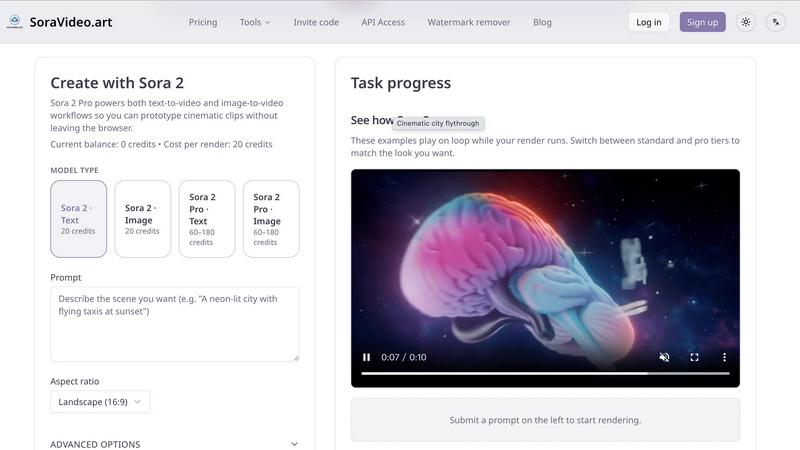The image size is (800, 450).
Task: Click the Current balance credits text
Action: coord(161,144)
